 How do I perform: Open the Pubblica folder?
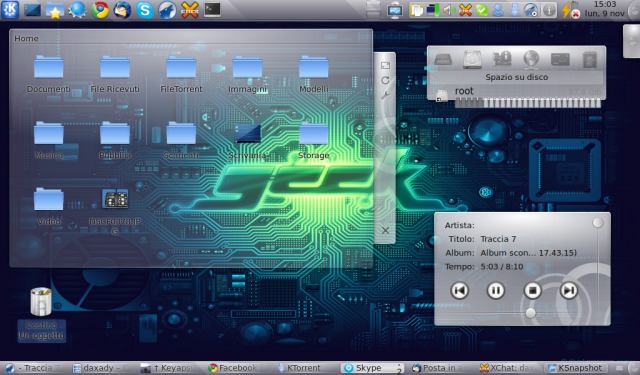pyautogui.click(x=115, y=141)
